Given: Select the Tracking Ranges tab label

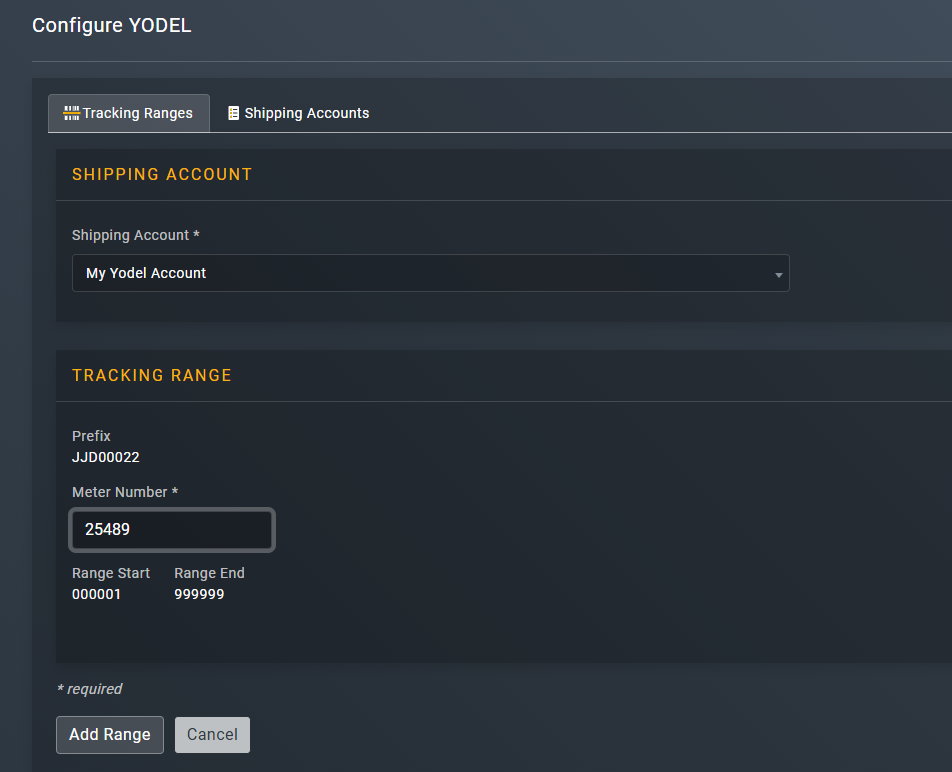Looking at the screenshot, I should [137, 113].
